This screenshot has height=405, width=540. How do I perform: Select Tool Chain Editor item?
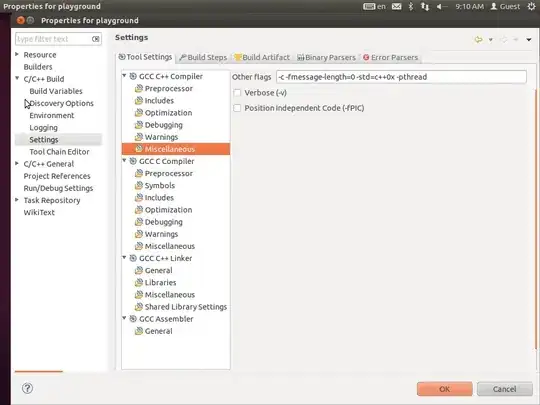[x=59, y=152]
